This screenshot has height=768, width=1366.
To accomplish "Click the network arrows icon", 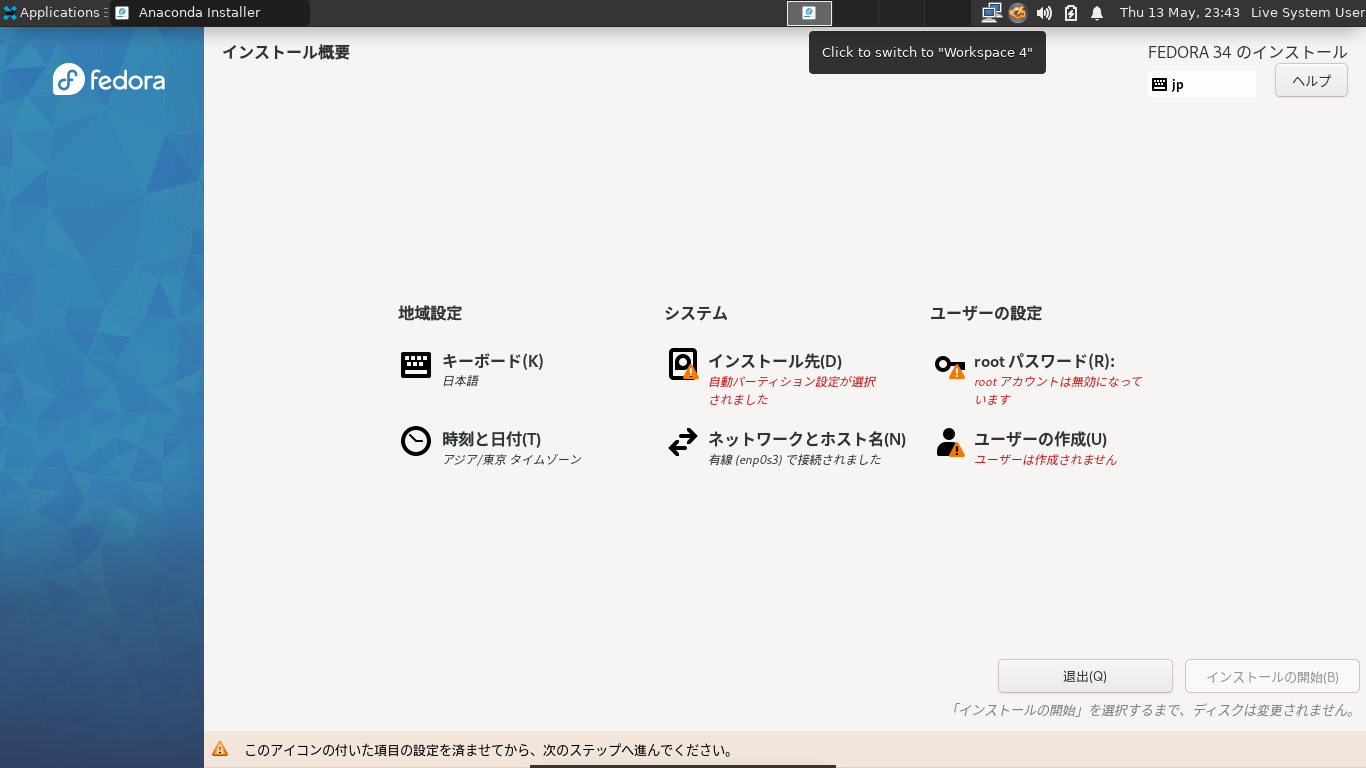I will tap(683, 442).
